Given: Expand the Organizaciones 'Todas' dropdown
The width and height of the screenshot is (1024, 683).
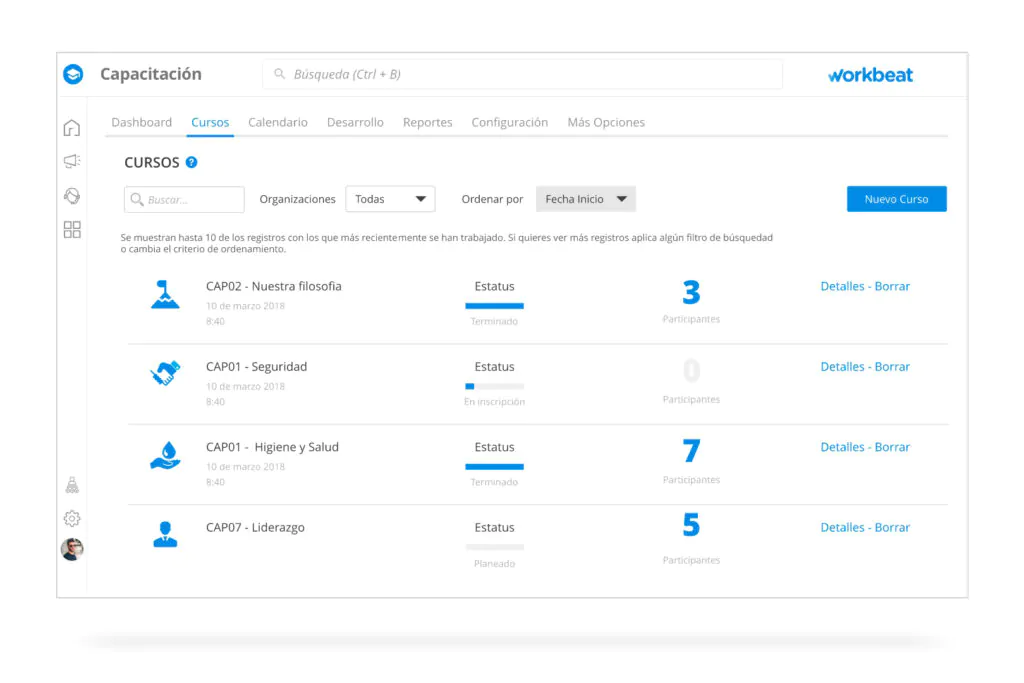Looking at the screenshot, I should pos(390,199).
